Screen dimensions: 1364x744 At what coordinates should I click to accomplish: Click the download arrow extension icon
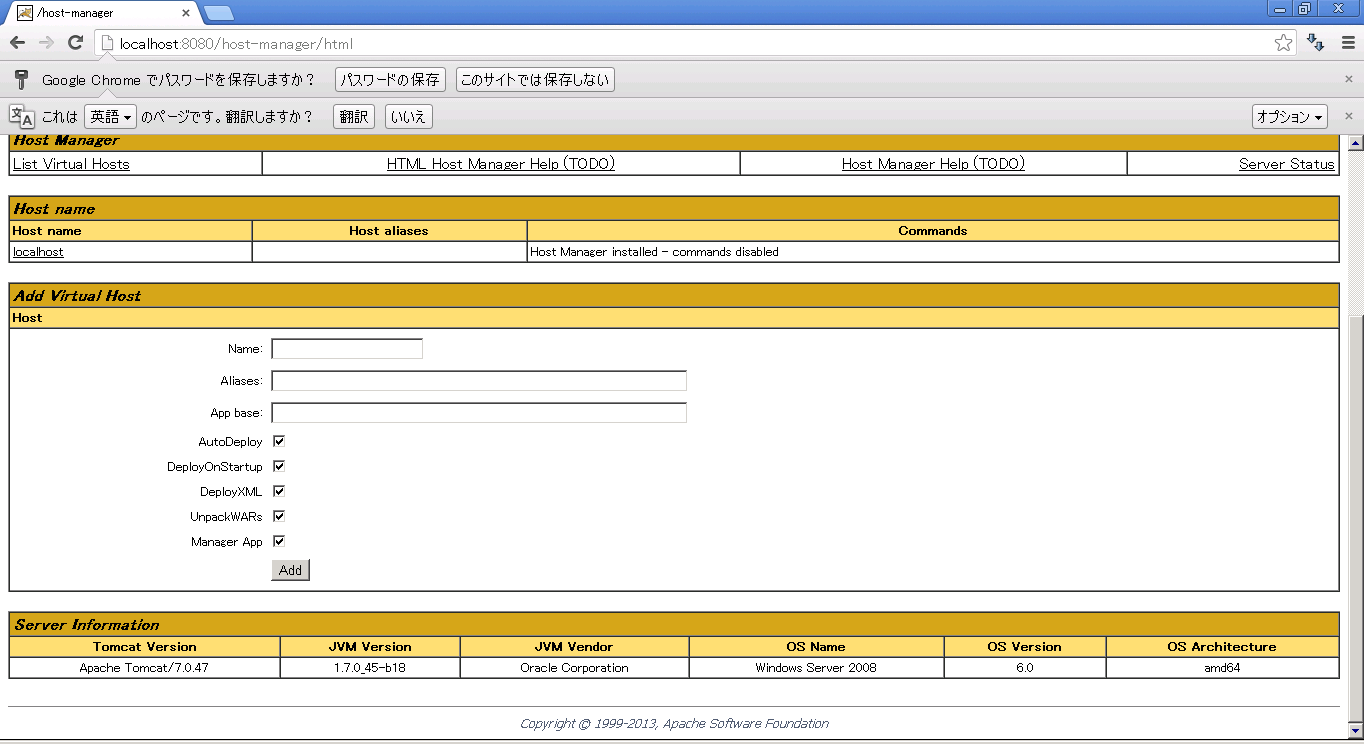[x=1316, y=43]
